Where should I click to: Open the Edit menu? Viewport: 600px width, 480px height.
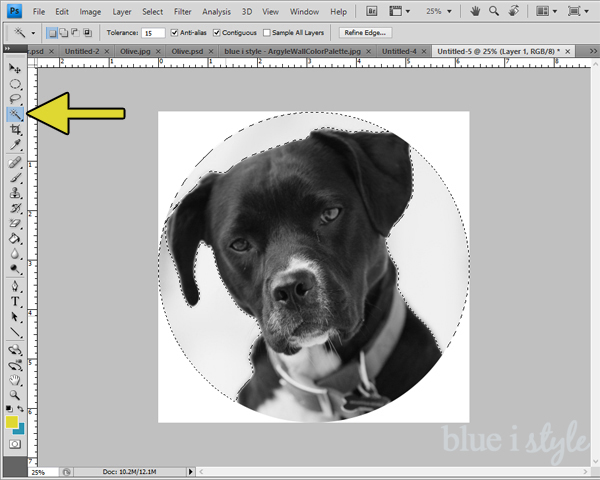point(62,12)
